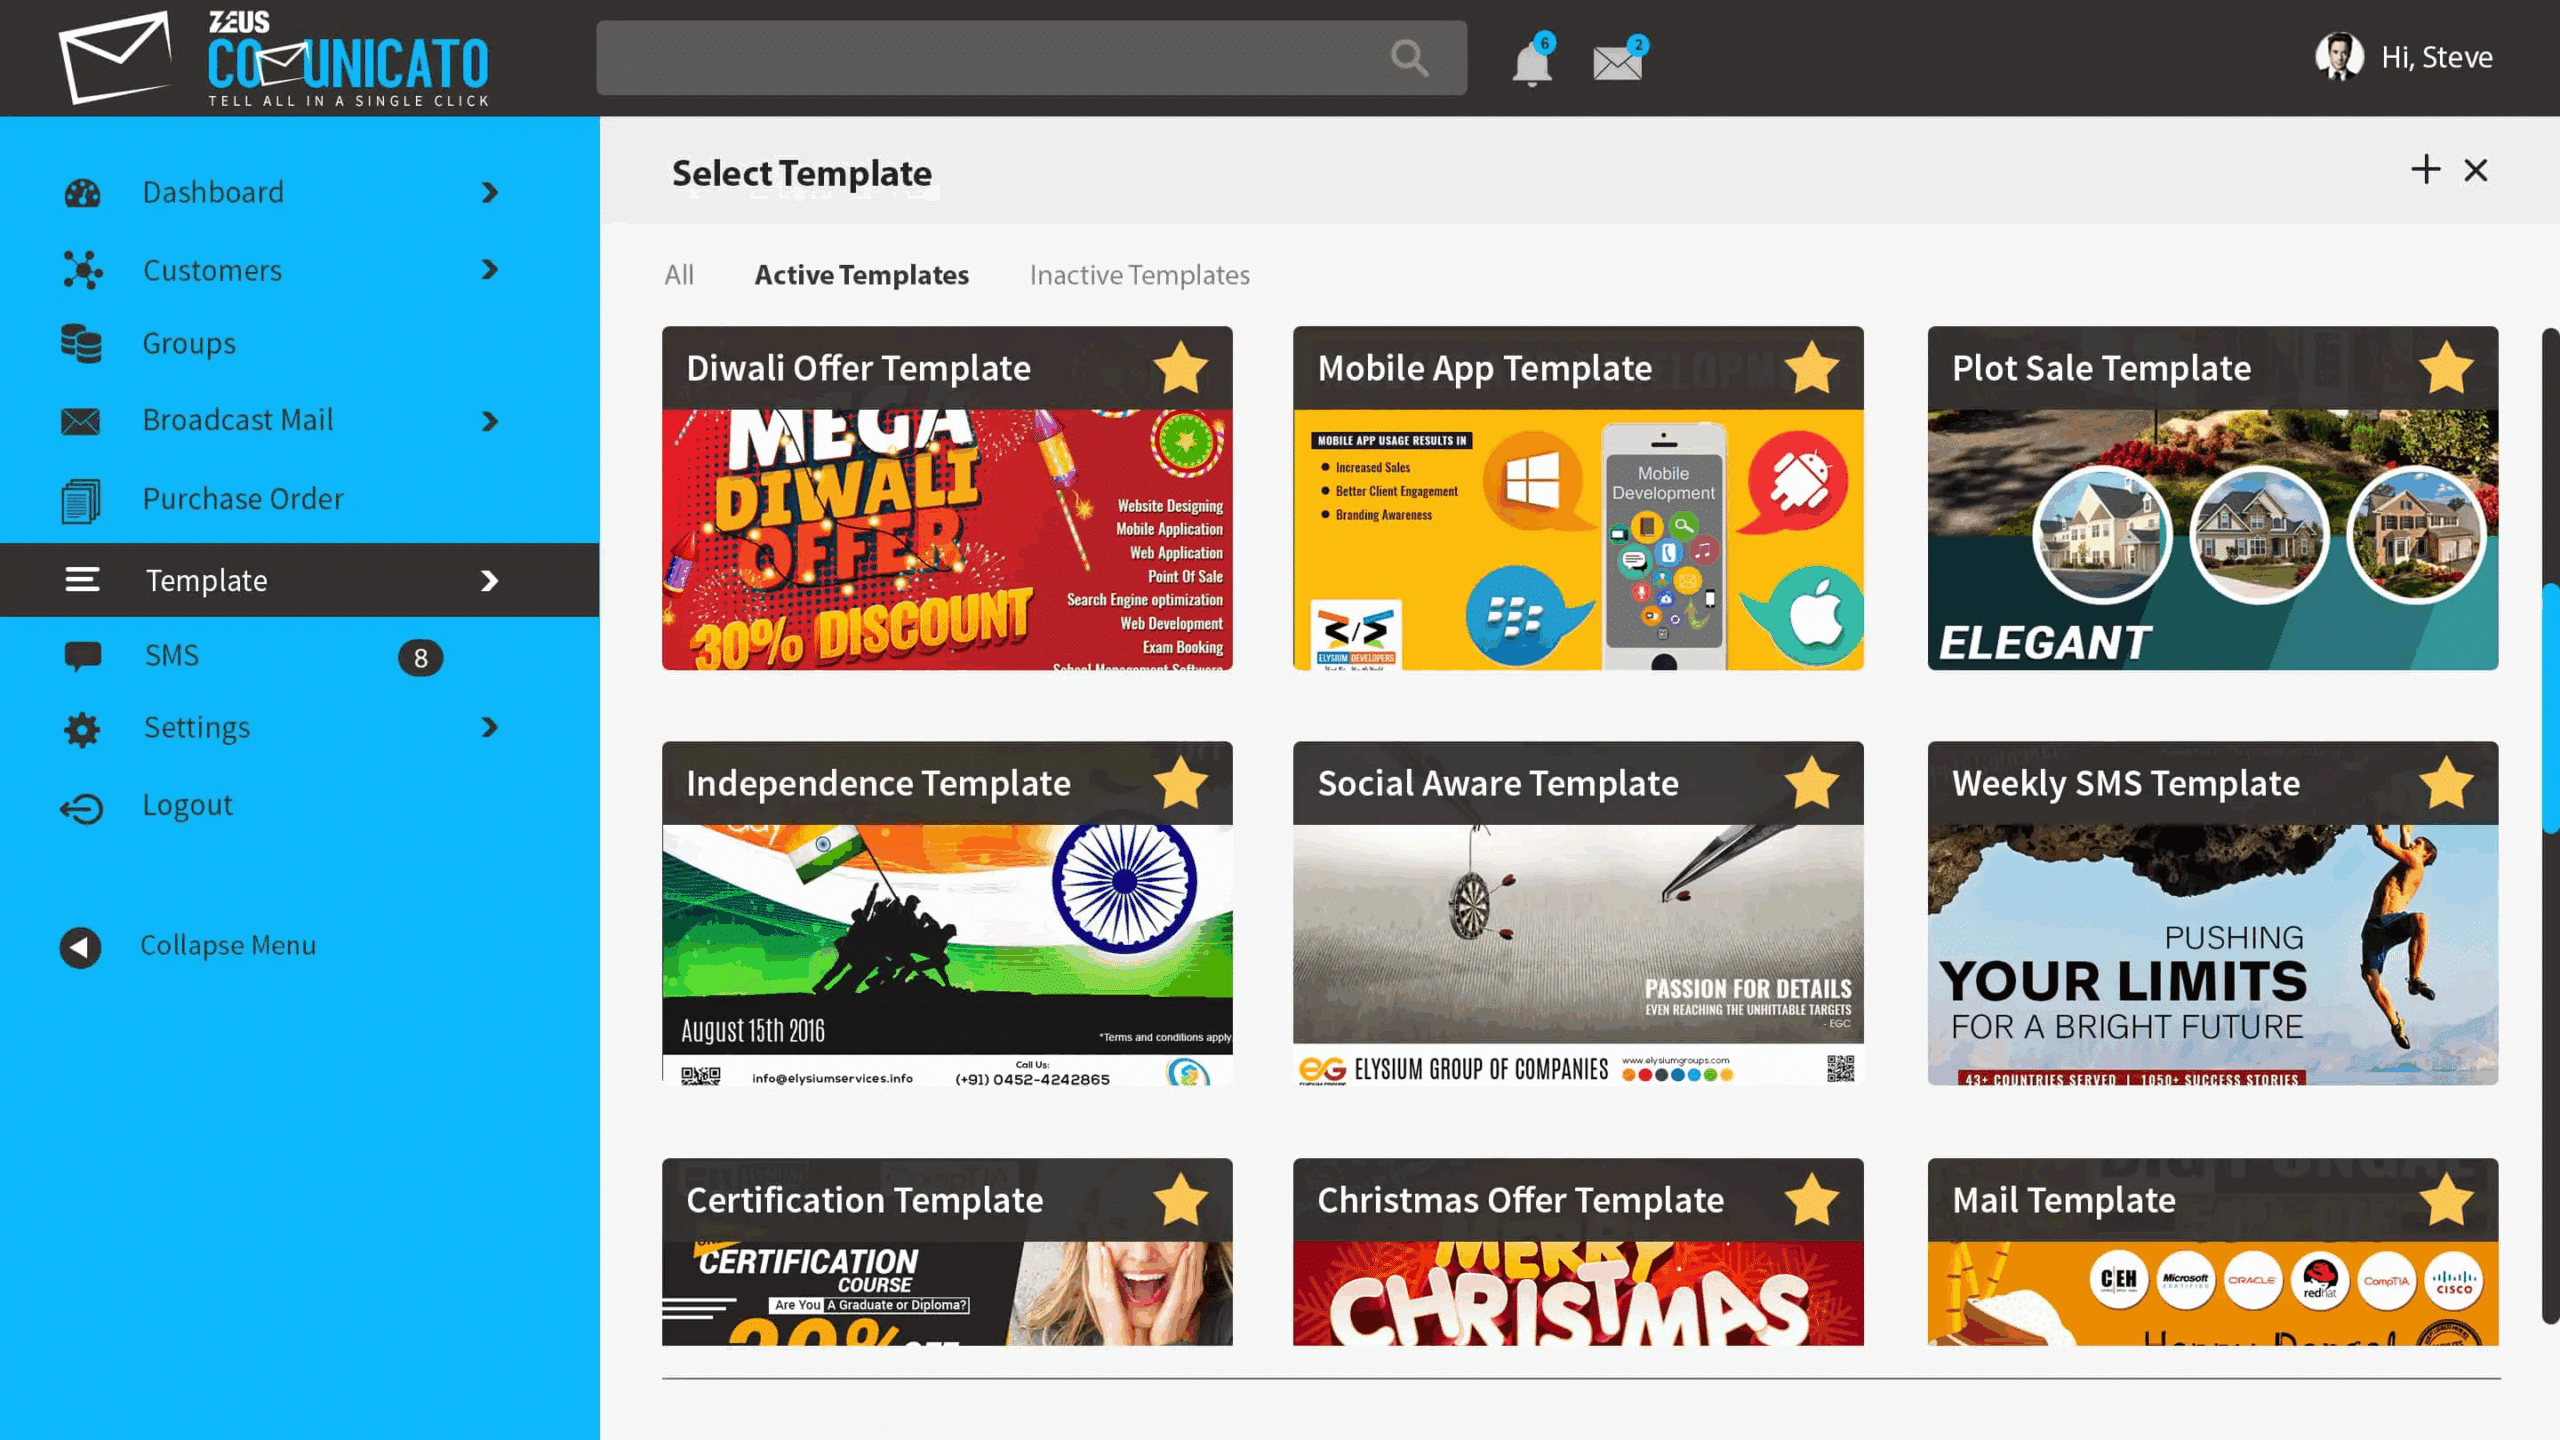The height and width of the screenshot is (1440, 2560).
Task: Click the Groups database icon in sidebar
Action: 81,343
